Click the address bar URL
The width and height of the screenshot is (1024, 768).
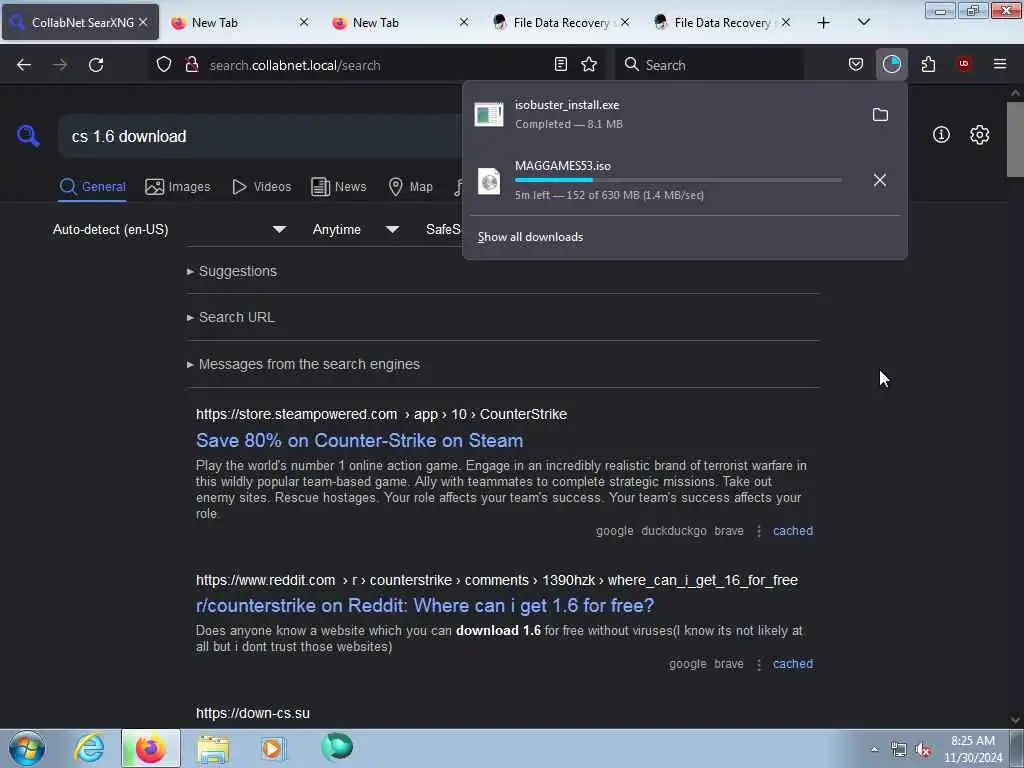click(295, 65)
